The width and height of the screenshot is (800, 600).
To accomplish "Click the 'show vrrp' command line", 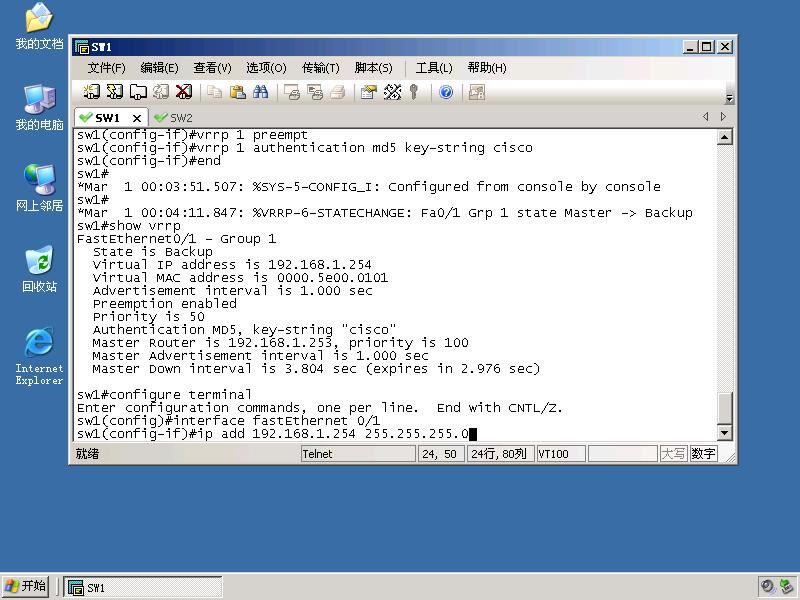I will 129,226.
